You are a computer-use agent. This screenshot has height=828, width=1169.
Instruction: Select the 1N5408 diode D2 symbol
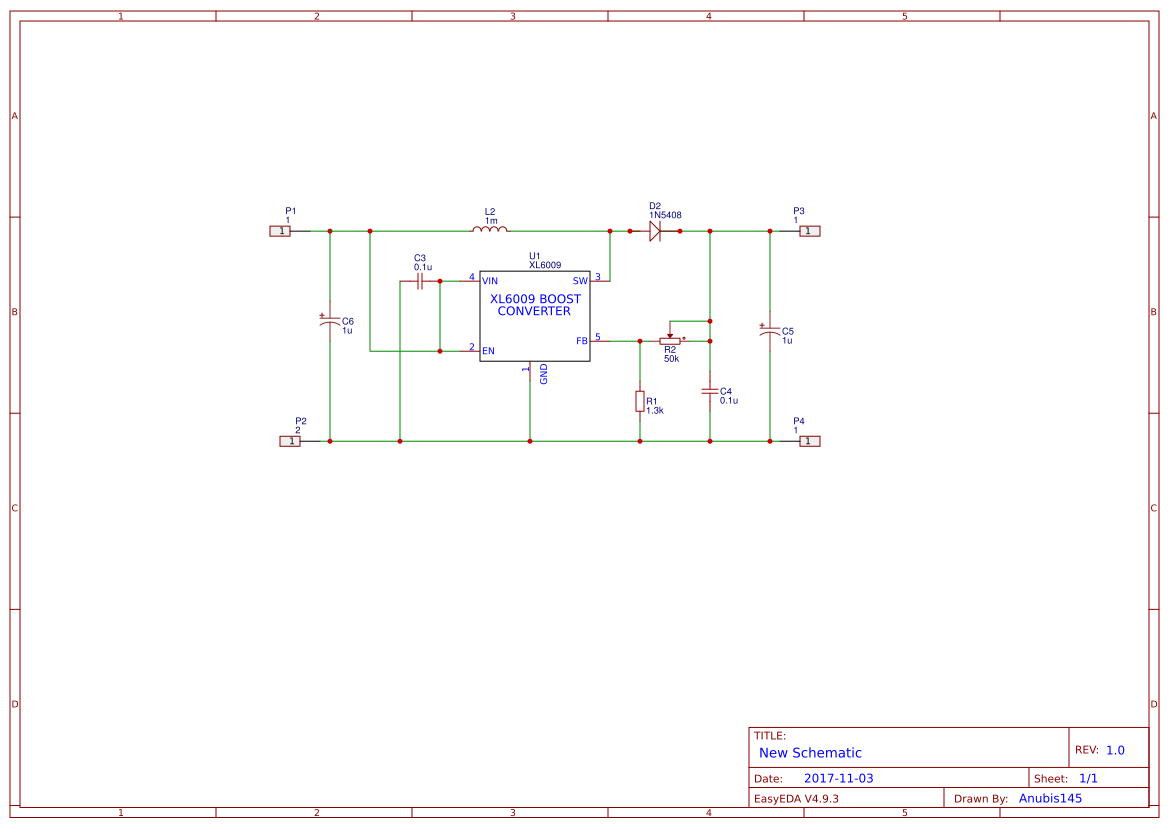657,230
